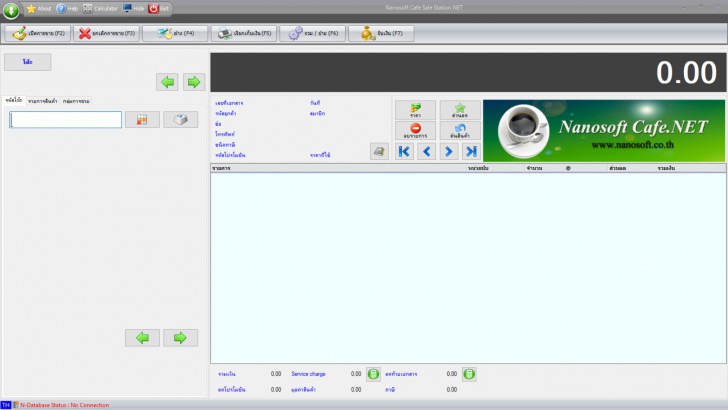
Task: Cancel the sale with the F3 button
Action: tap(106, 33)
